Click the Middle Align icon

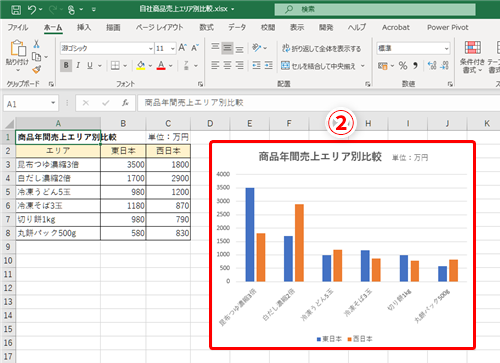tap(227, 48)
